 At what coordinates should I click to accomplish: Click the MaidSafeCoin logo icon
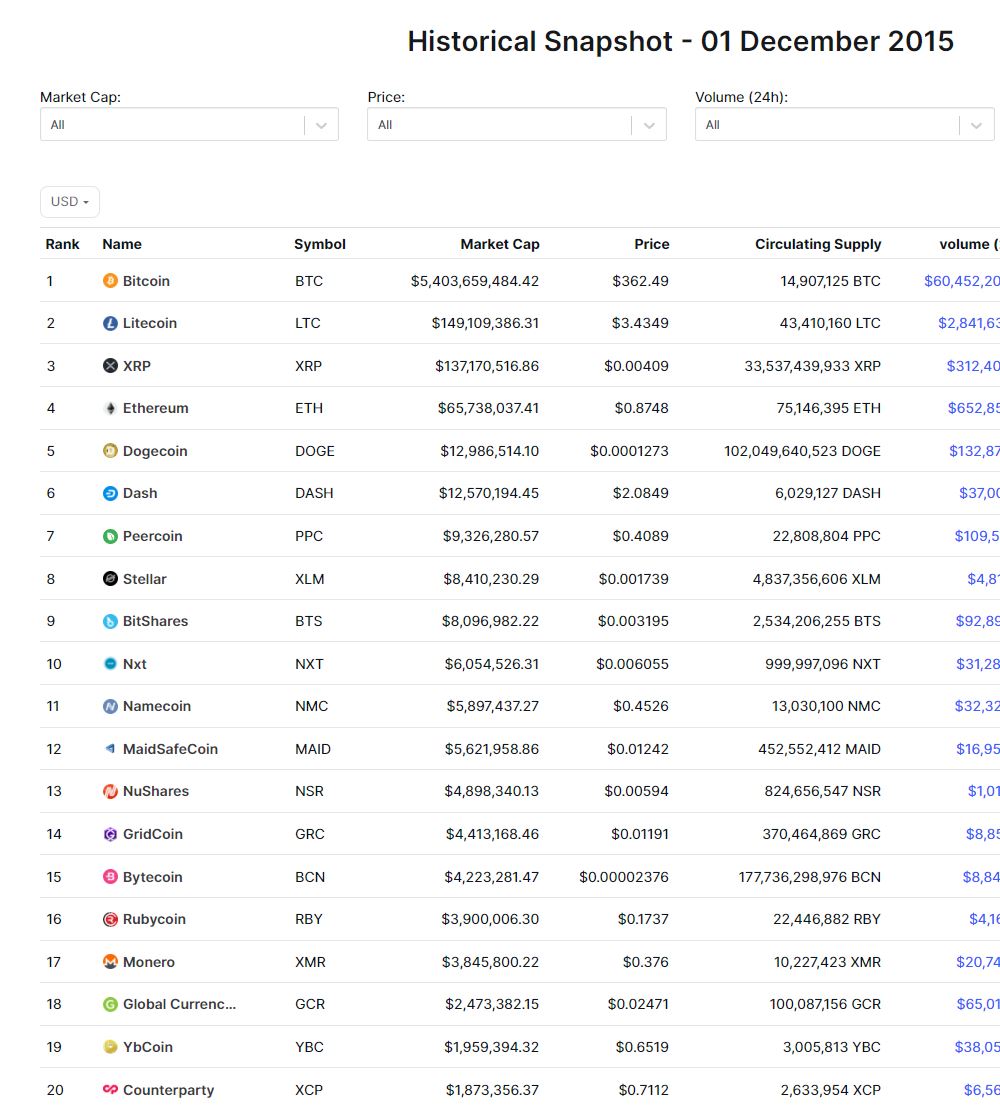pos(110,749)
